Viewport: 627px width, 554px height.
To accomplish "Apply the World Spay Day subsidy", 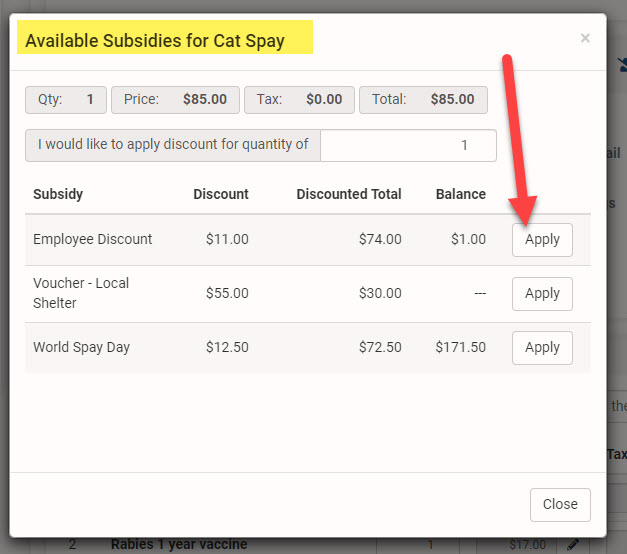I will coord(542,347).
